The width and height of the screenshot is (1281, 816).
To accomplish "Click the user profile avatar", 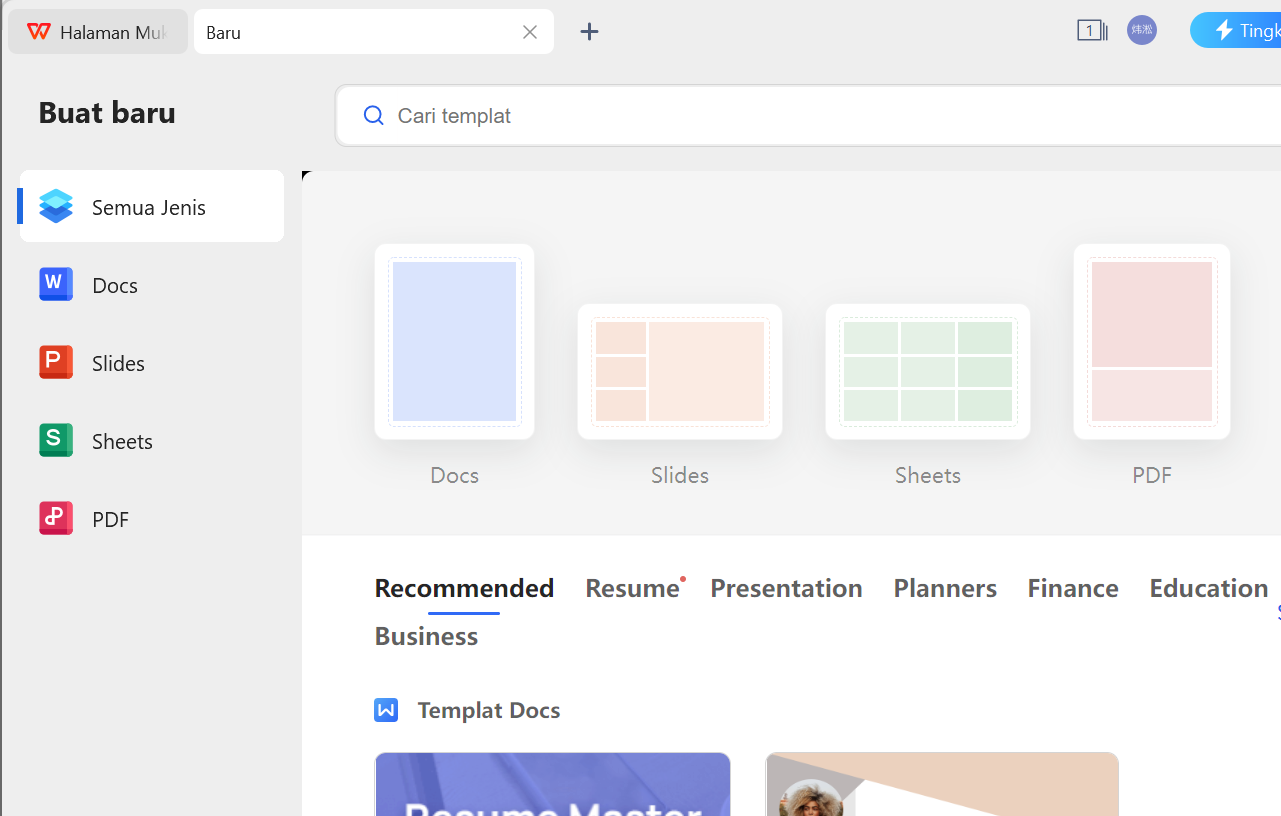I will pos(1141,31).
